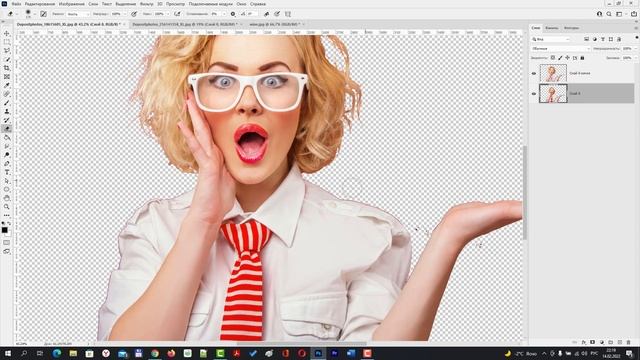
Task: Open the Filter menu
Action: pyautogui.click(x=146, y=4)
